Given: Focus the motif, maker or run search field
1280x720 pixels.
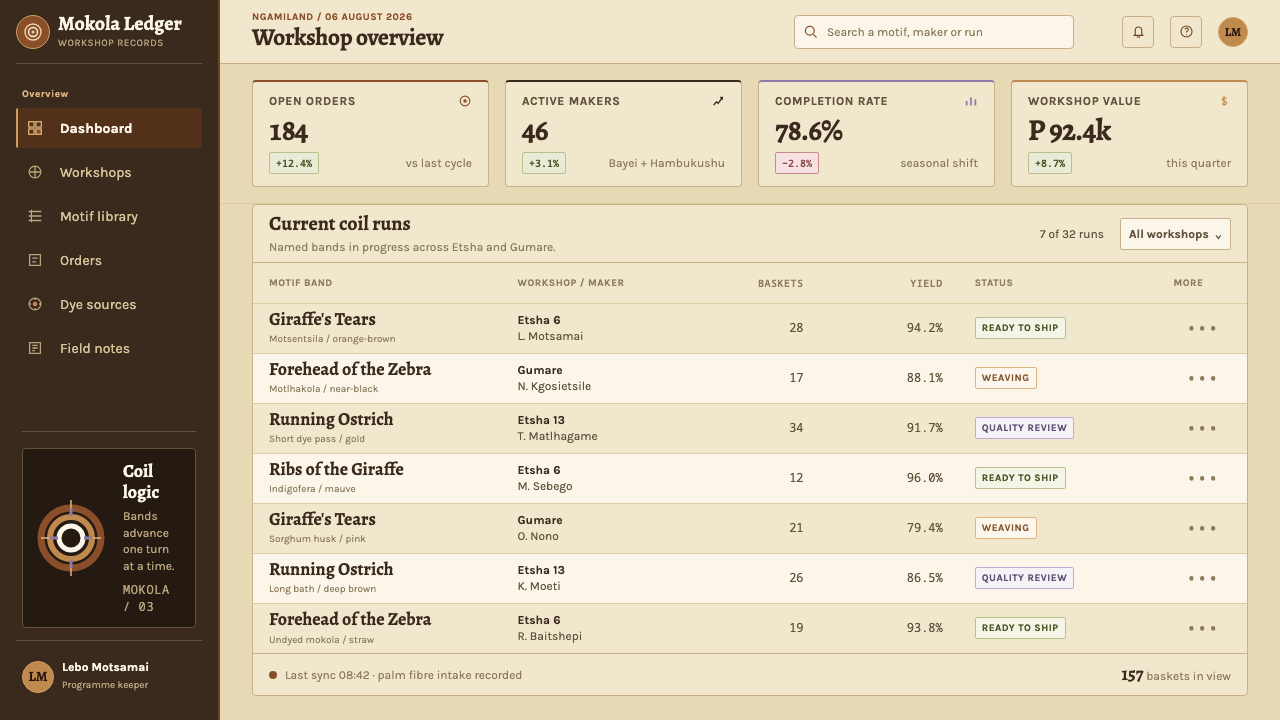Looking at the screenshot, I should [x=934, y=32].
